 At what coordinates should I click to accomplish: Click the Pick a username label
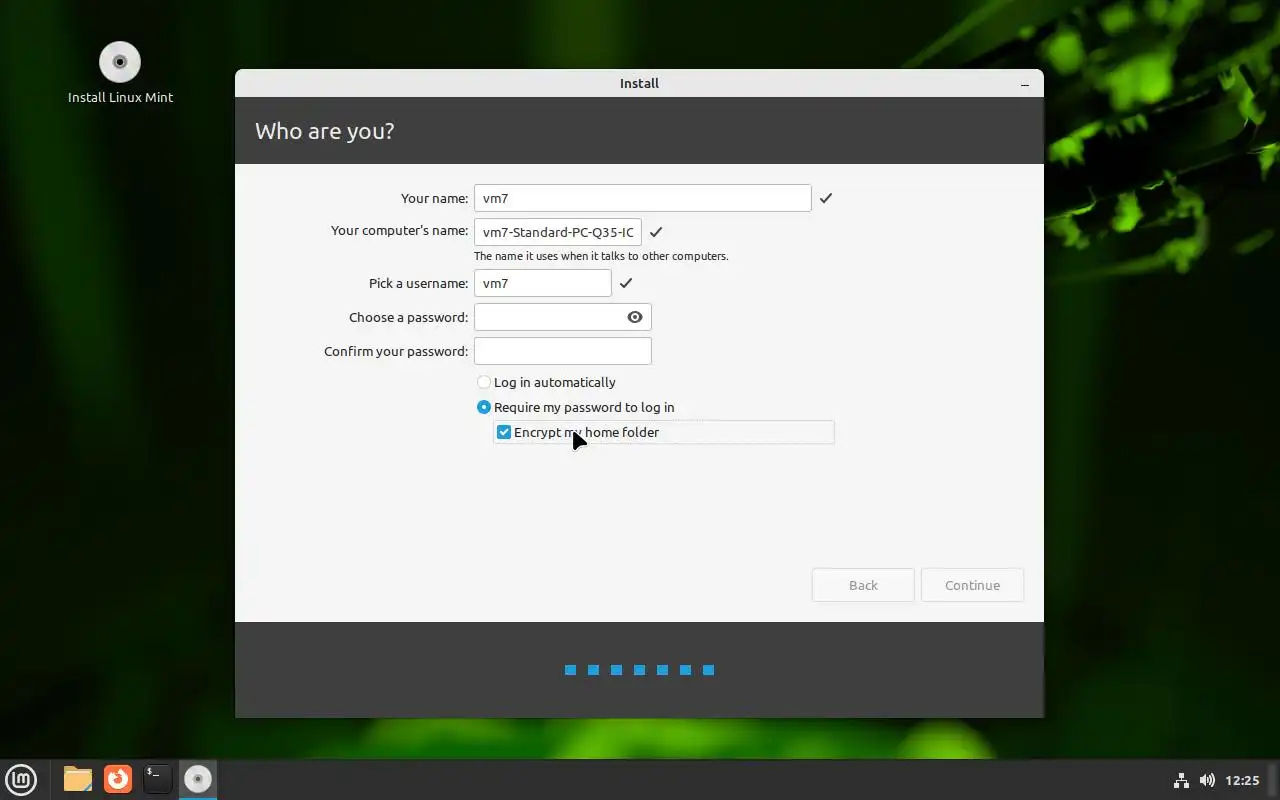pos(418,283)
